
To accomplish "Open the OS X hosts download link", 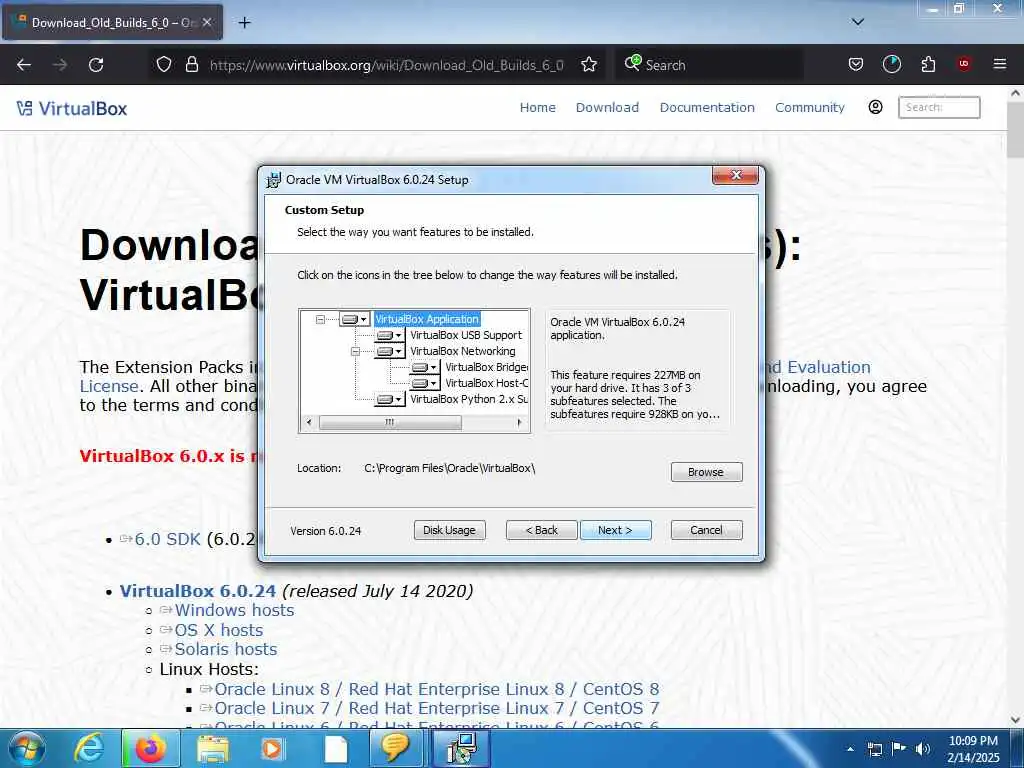I will pos(219,630).
